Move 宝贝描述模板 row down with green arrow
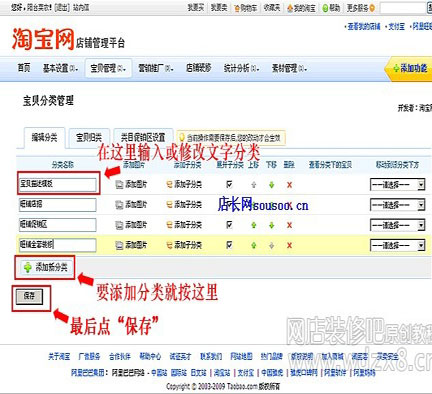Viewport: 432px width, 394px height. pyautogui.click(x=271, y=185)
